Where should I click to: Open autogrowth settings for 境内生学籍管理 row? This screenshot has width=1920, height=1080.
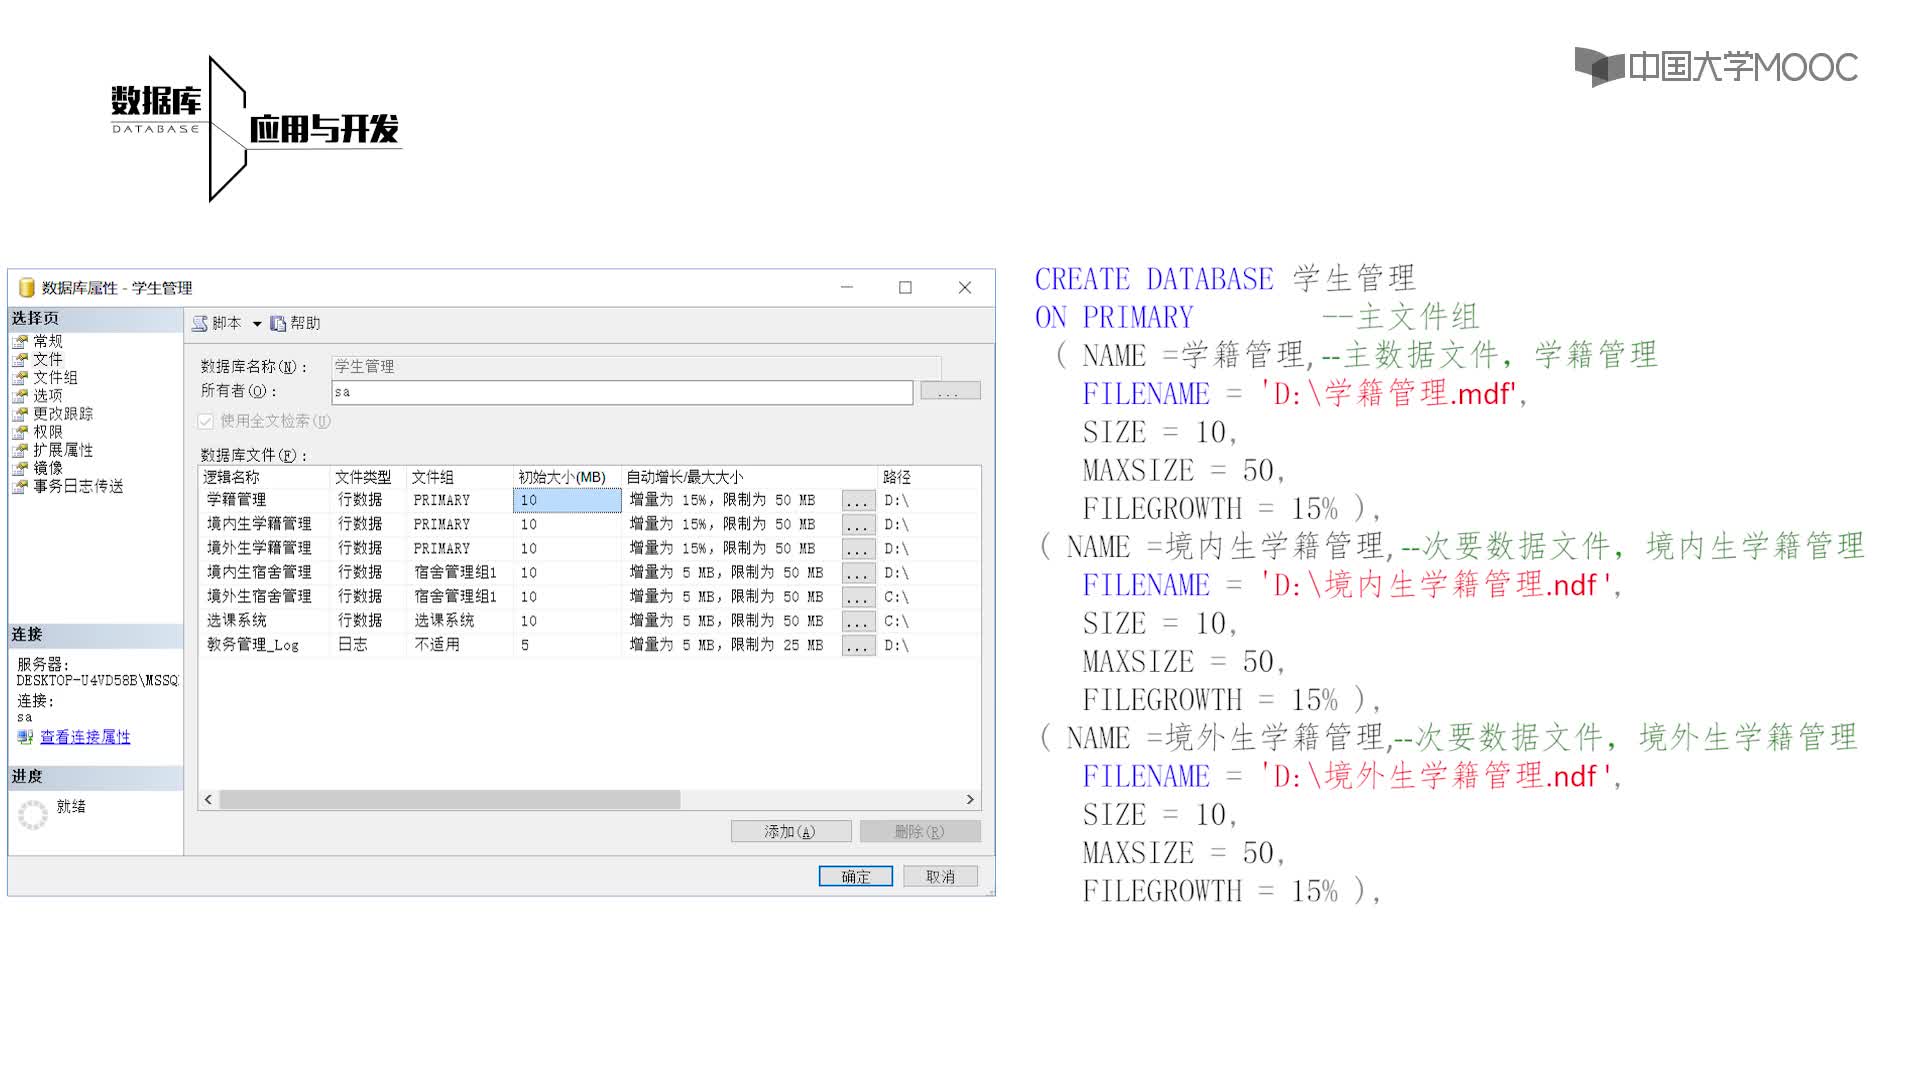pyautogui.click(x=858, y=524)
